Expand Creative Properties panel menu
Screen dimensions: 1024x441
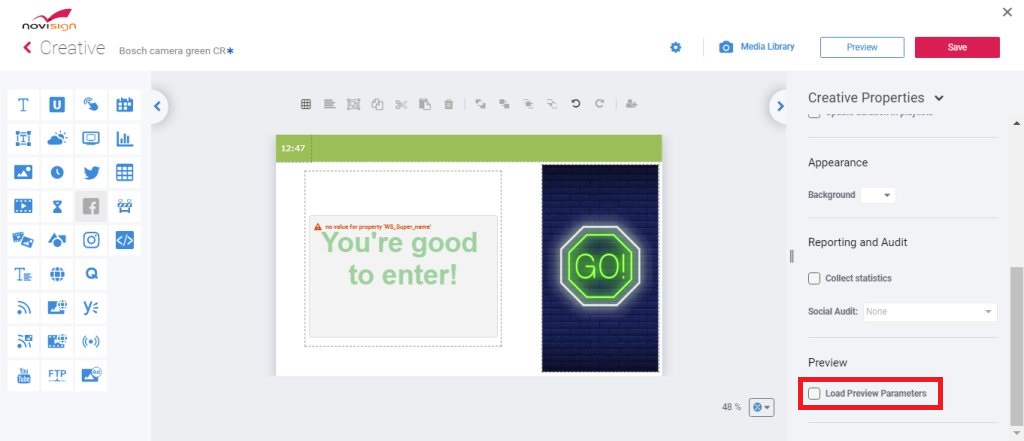(939, 98)
